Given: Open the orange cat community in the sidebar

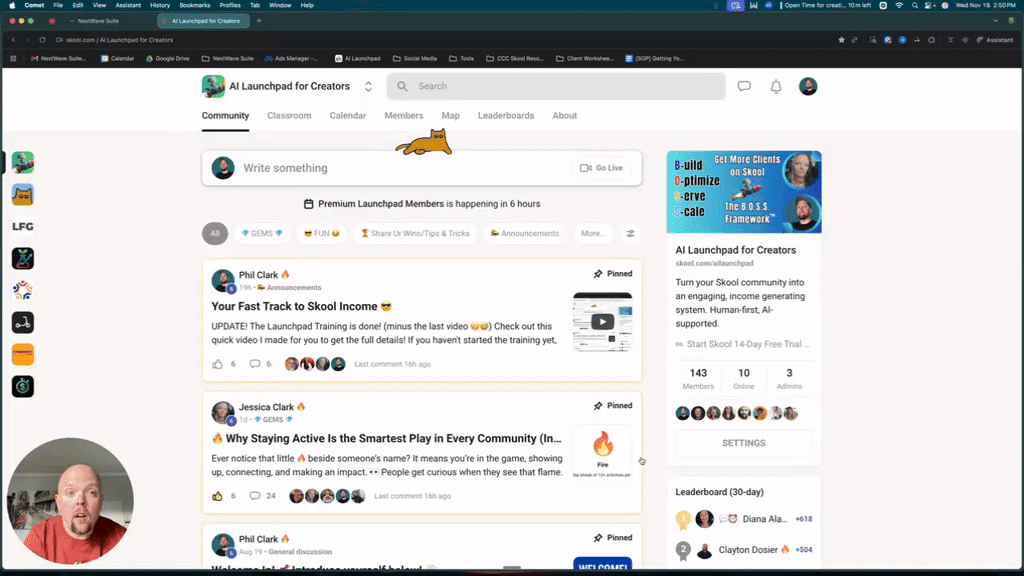Looking at the screenshot, I should point(23,195).
